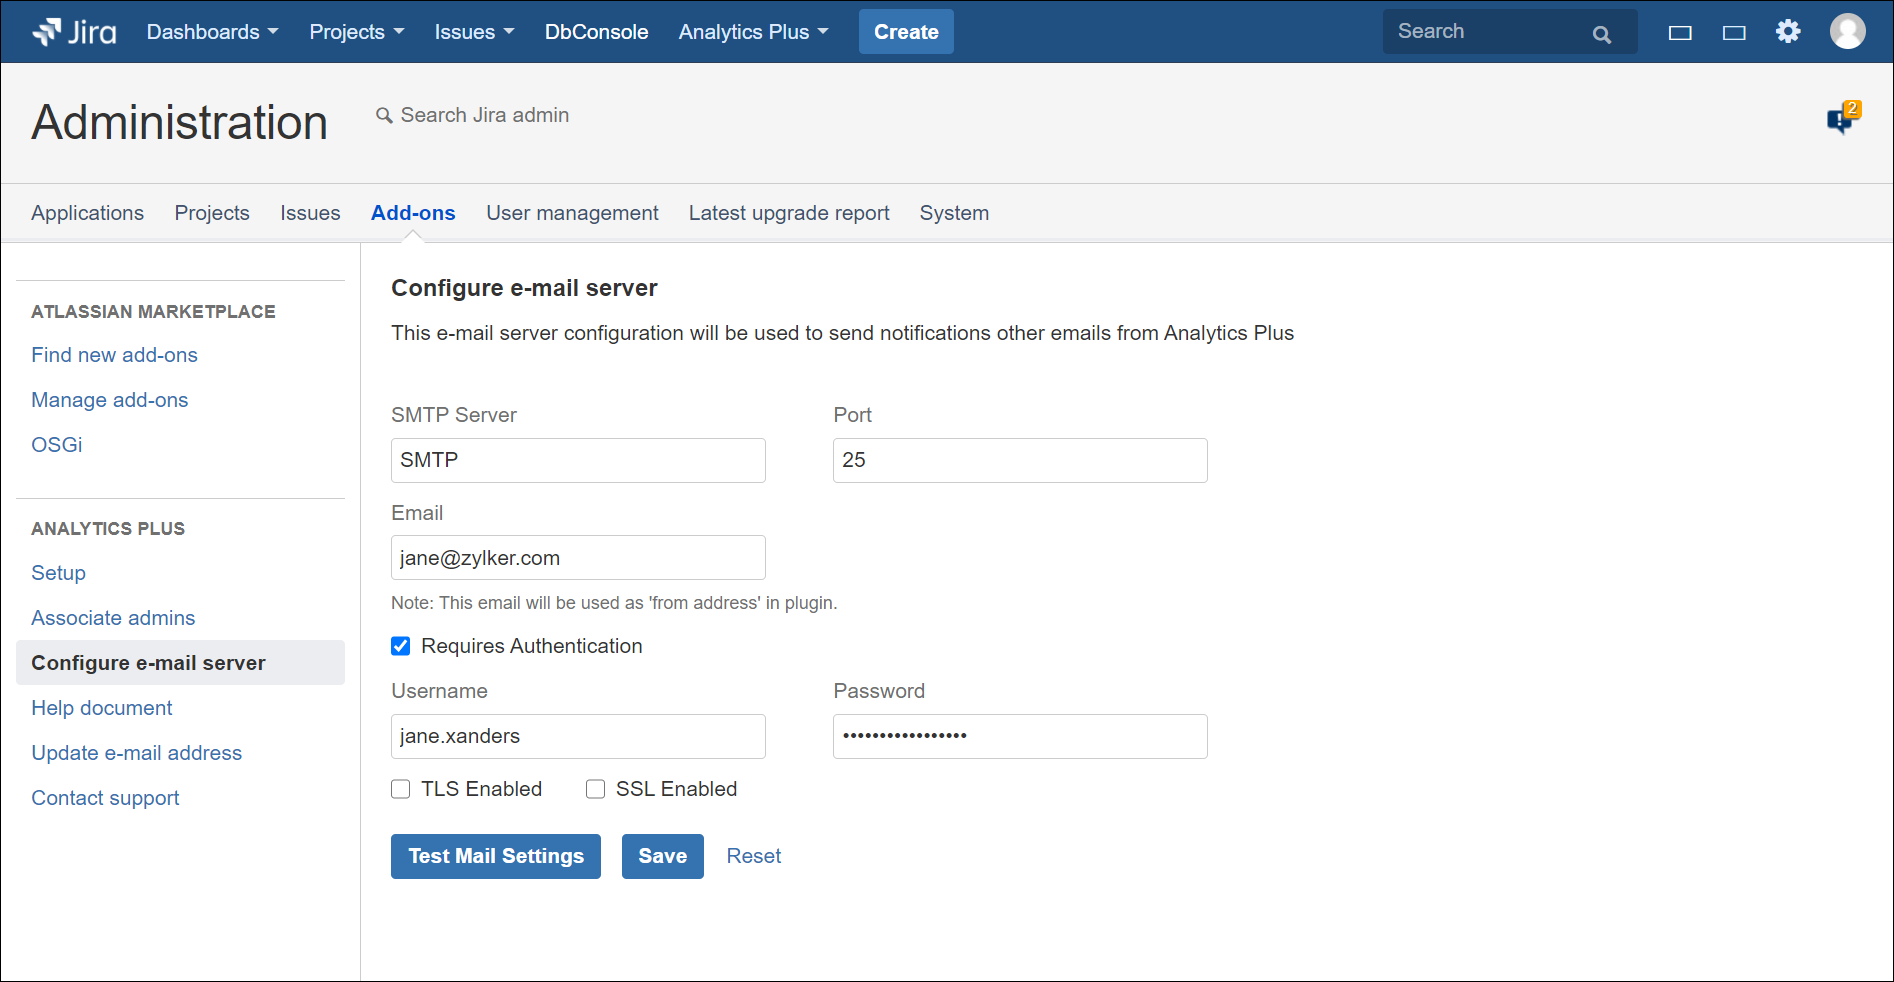
Task: Enable the TLS Enabled checkbox
Action: click(x=401, y=789)
